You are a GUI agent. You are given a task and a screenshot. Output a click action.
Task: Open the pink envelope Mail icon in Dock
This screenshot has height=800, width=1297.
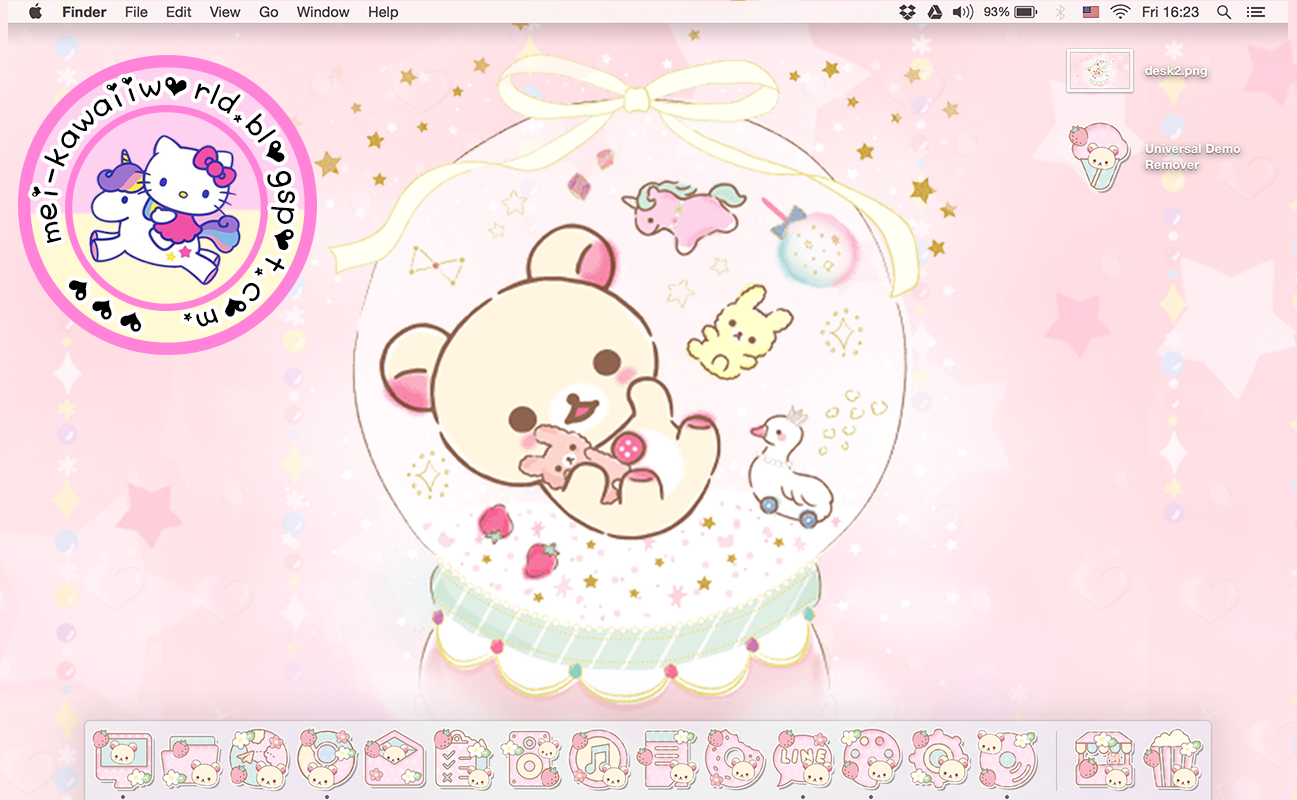tap(394, 759)
